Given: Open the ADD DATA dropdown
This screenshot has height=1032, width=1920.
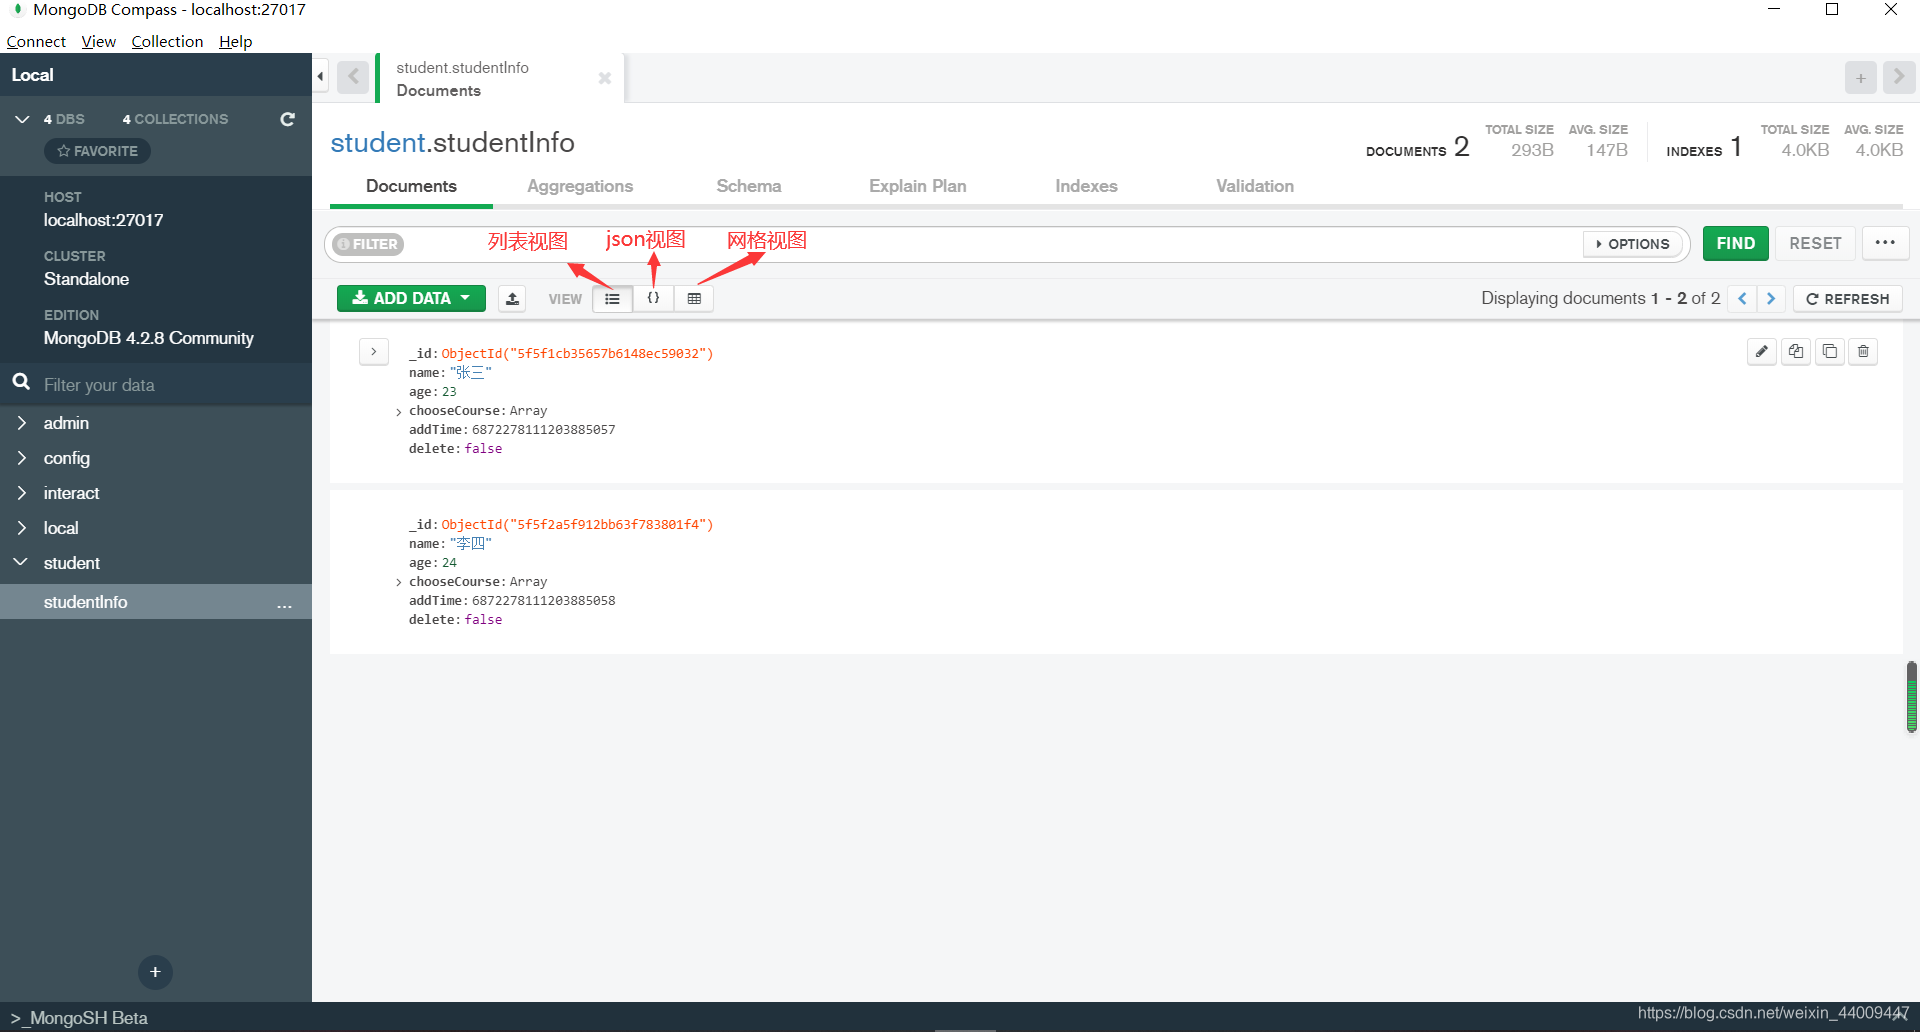Looking at the screenshot, I should tap(411, 298).
